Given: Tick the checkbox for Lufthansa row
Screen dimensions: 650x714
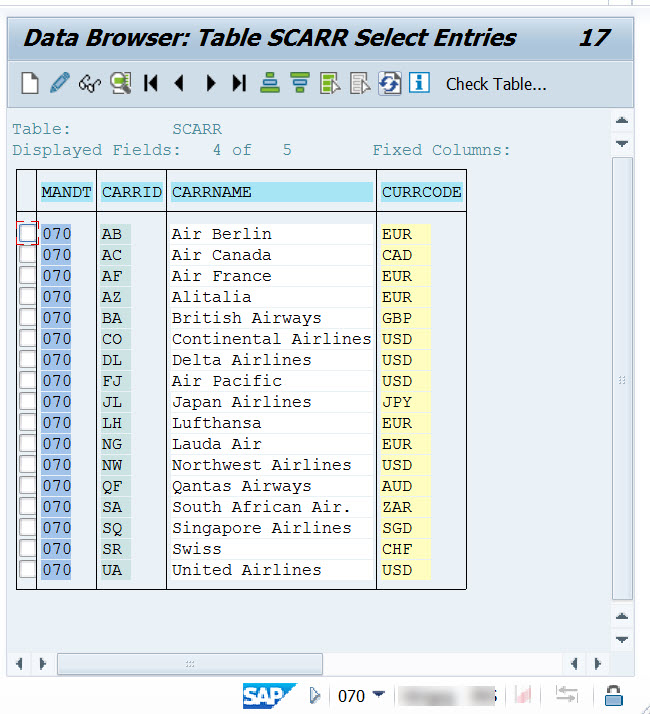Looking at the screenshot, I should click(x=27, y=423).
